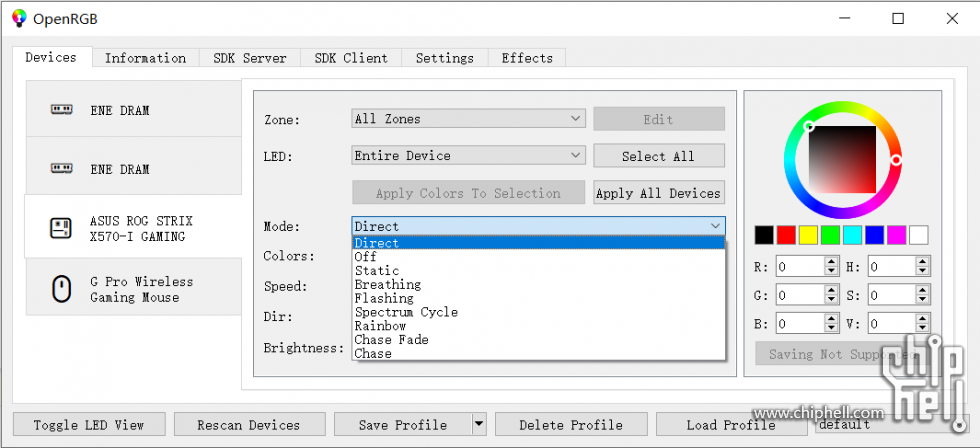This screenshot has width=980, height=448.
Task: Expand the Zone dropdown showing All Zones
Action: click(x=468, y=119)
